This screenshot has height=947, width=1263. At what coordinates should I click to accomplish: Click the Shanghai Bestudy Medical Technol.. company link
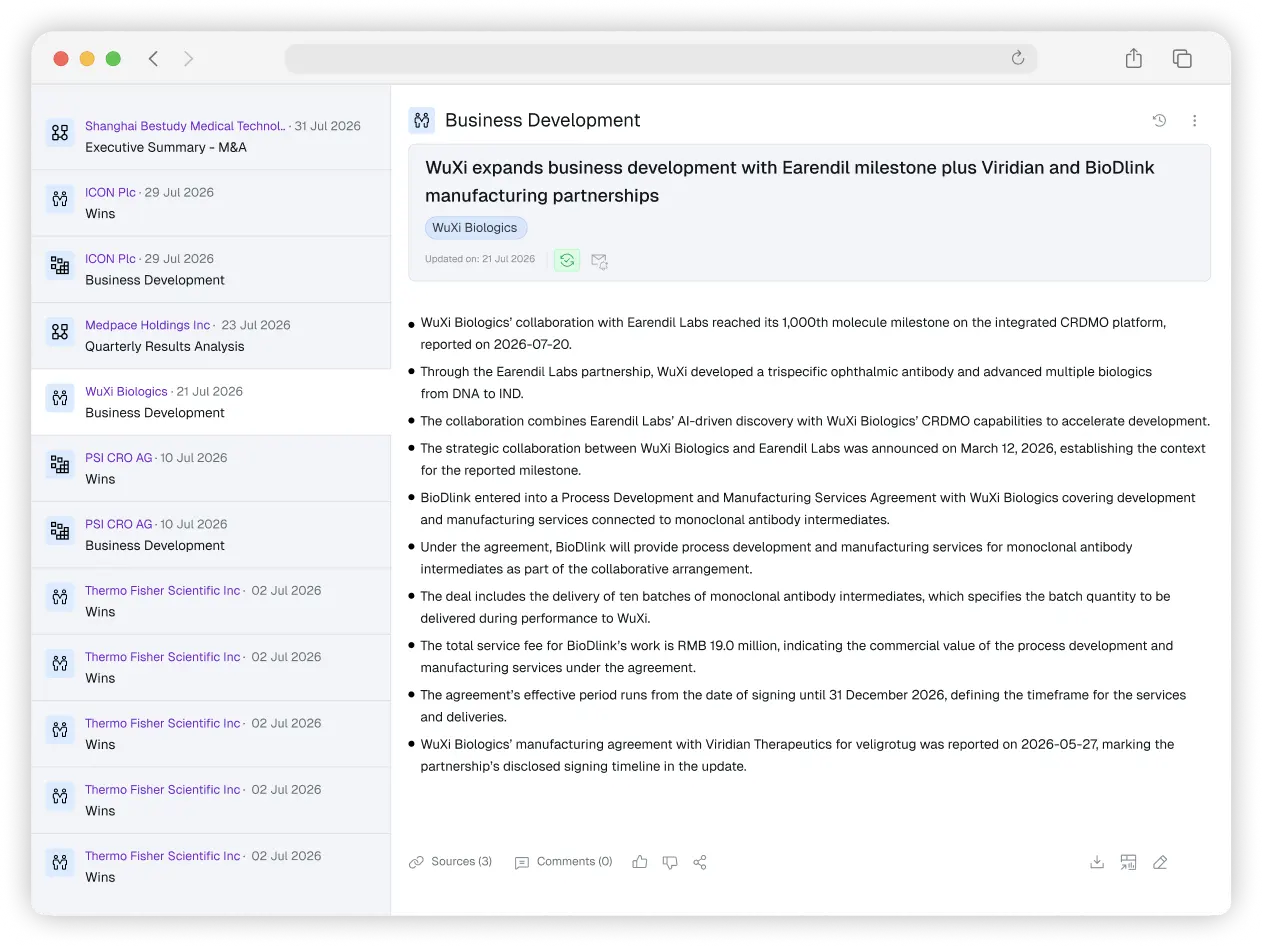[x=185, y=126]
